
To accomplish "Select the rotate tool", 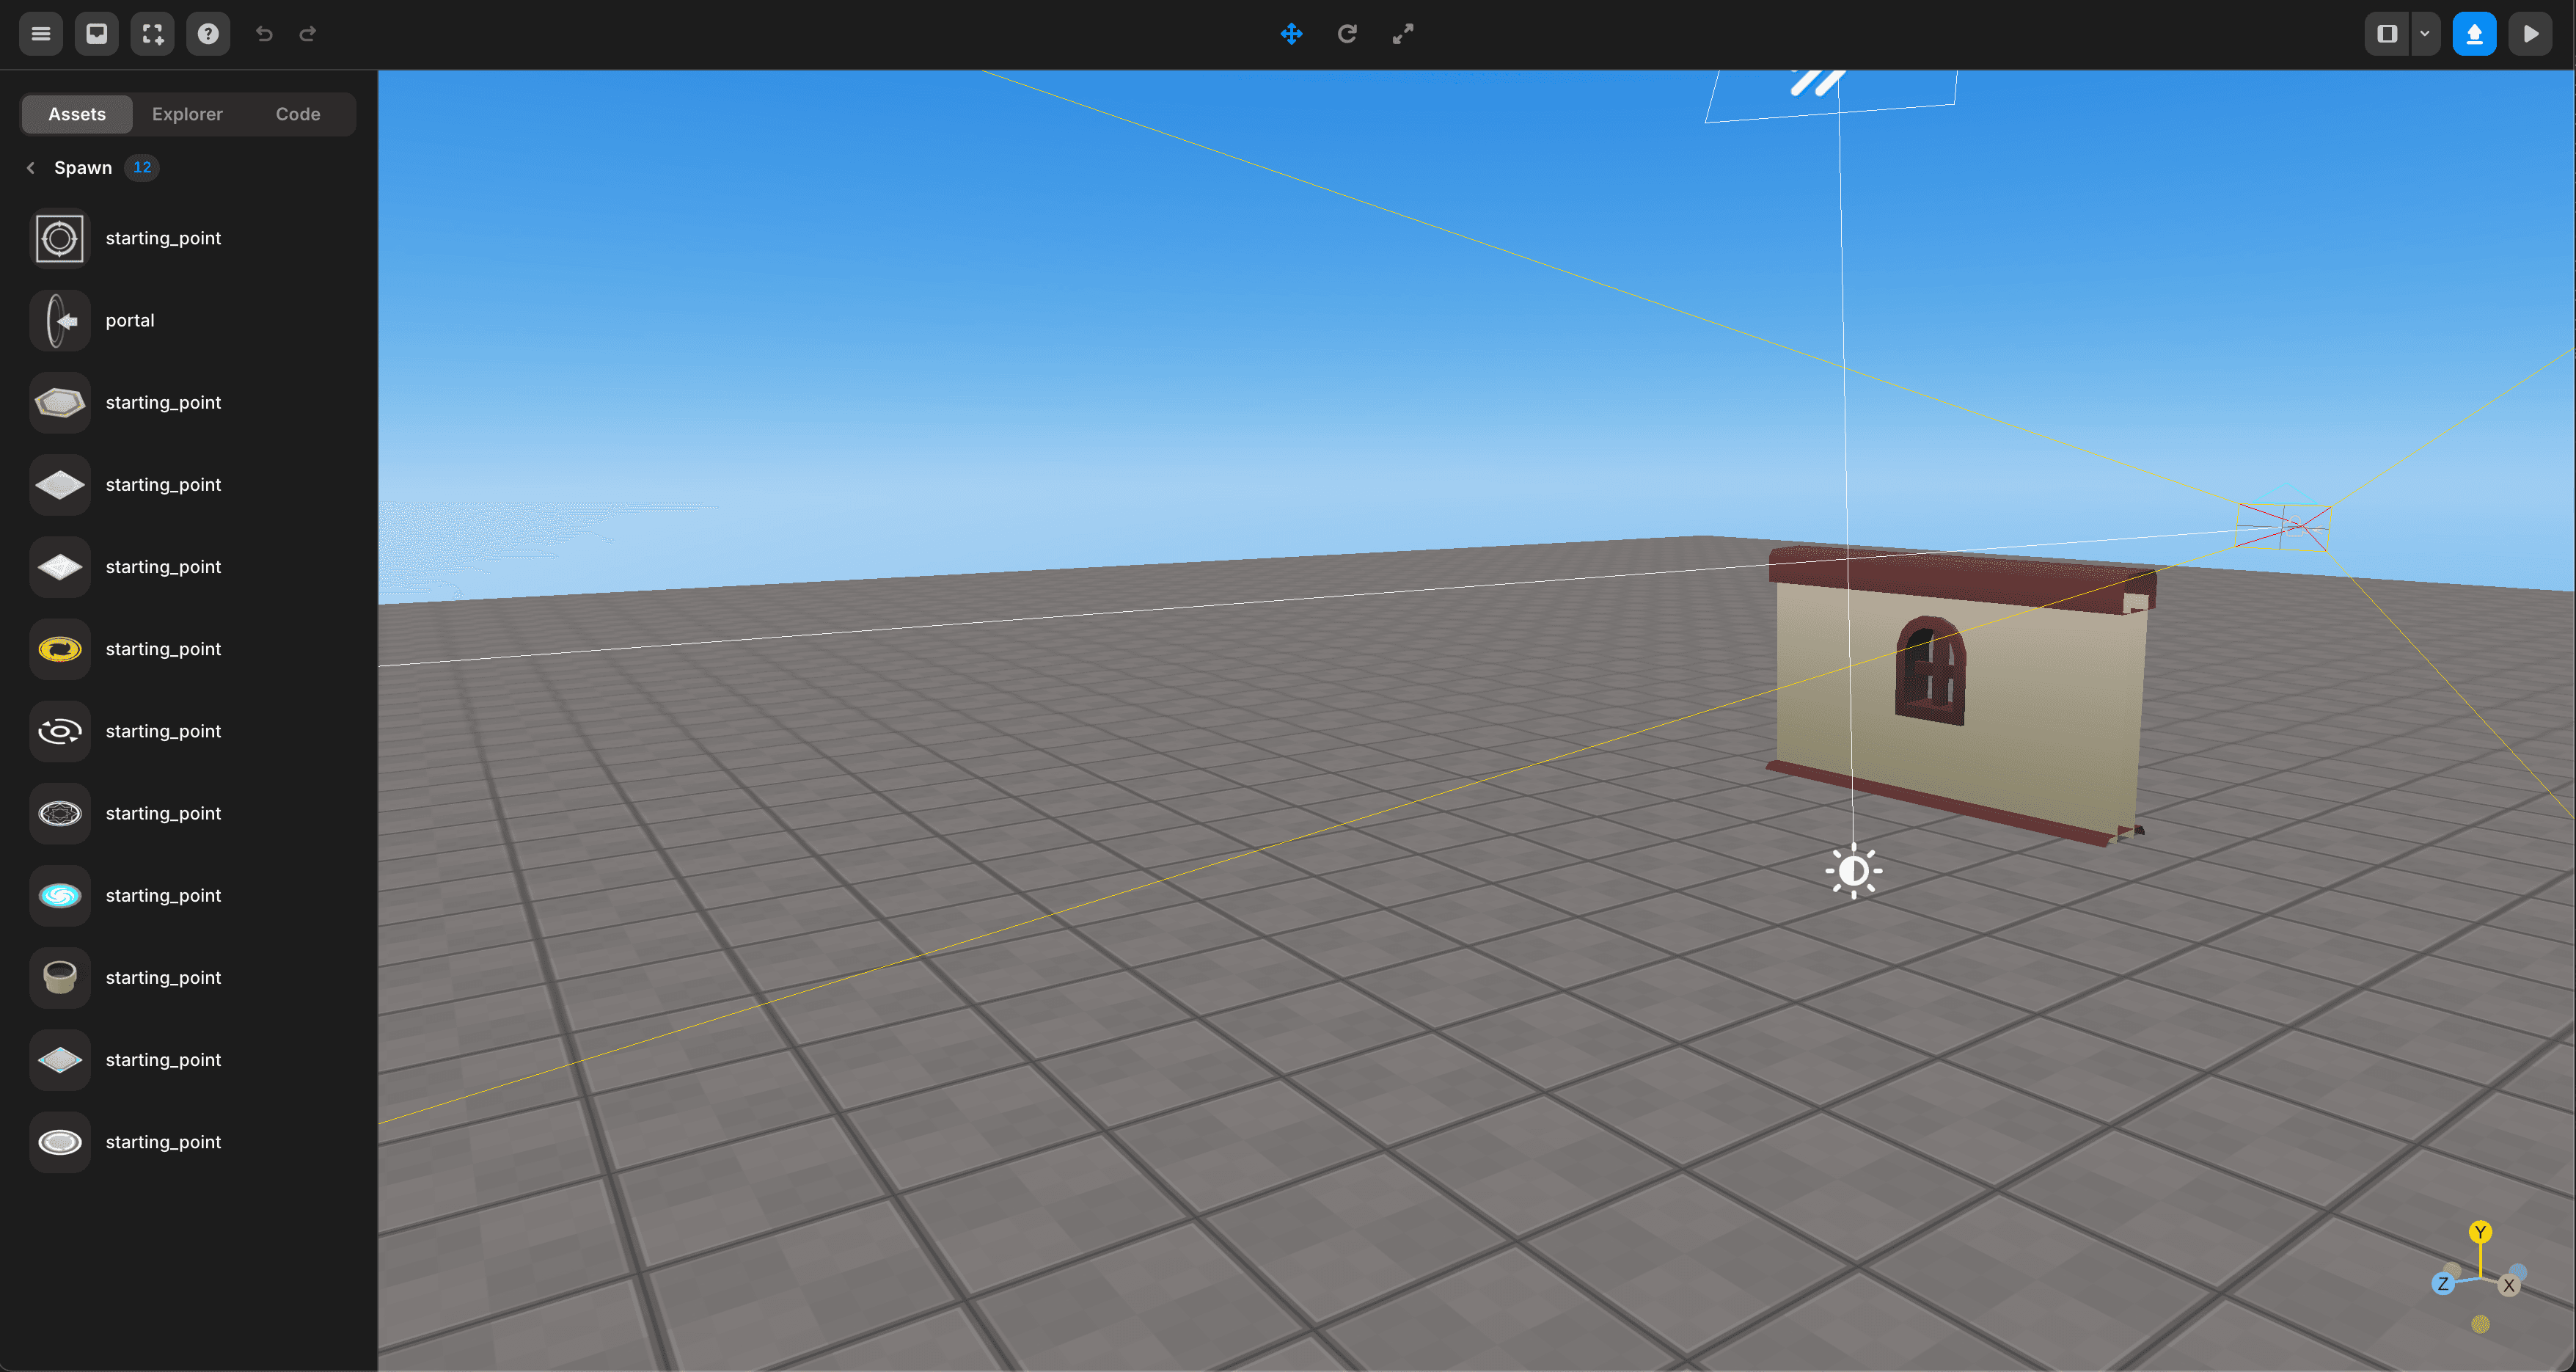I will (x=1347, y=34).
